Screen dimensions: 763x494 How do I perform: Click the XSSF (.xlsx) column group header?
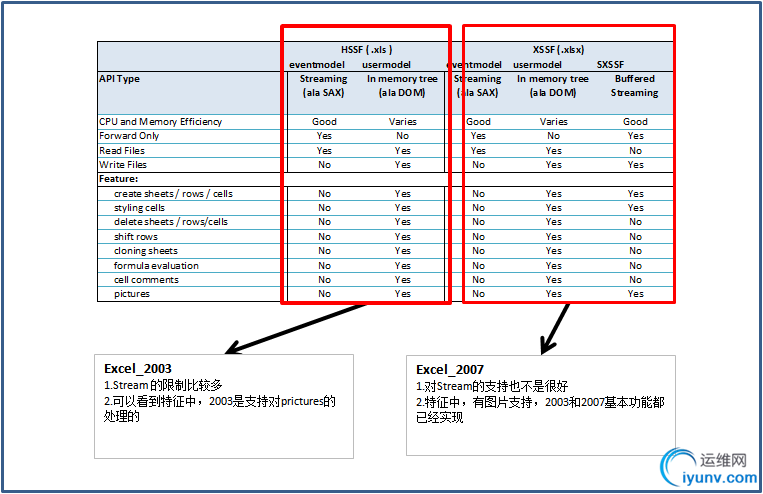[x=558, y=50]
